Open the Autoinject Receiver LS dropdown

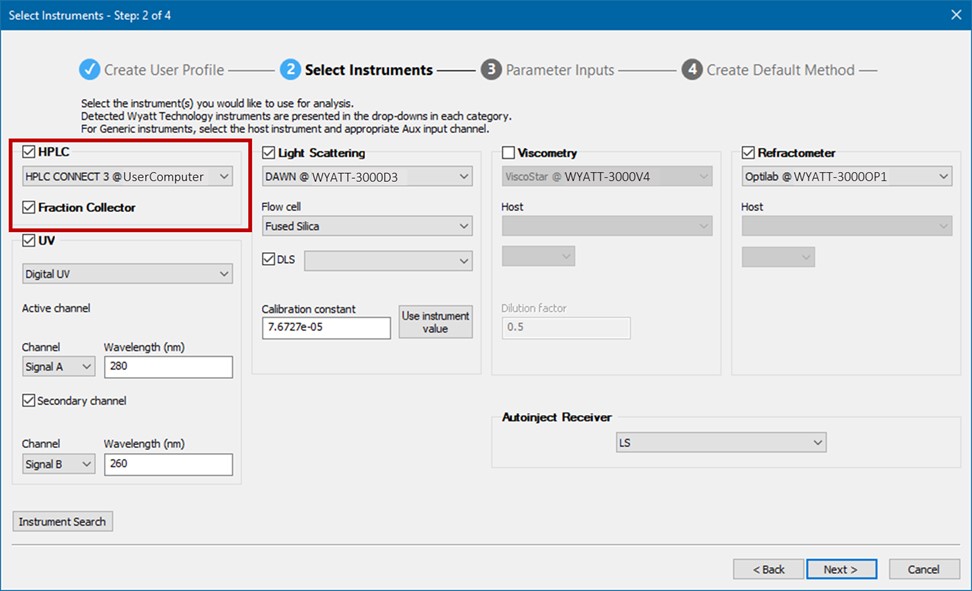721,443
